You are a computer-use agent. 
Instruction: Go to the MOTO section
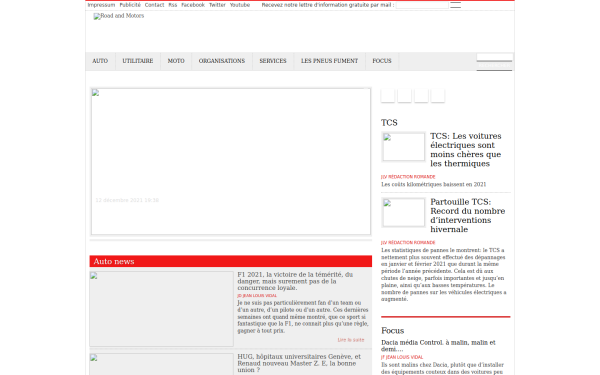coord(176,61)
